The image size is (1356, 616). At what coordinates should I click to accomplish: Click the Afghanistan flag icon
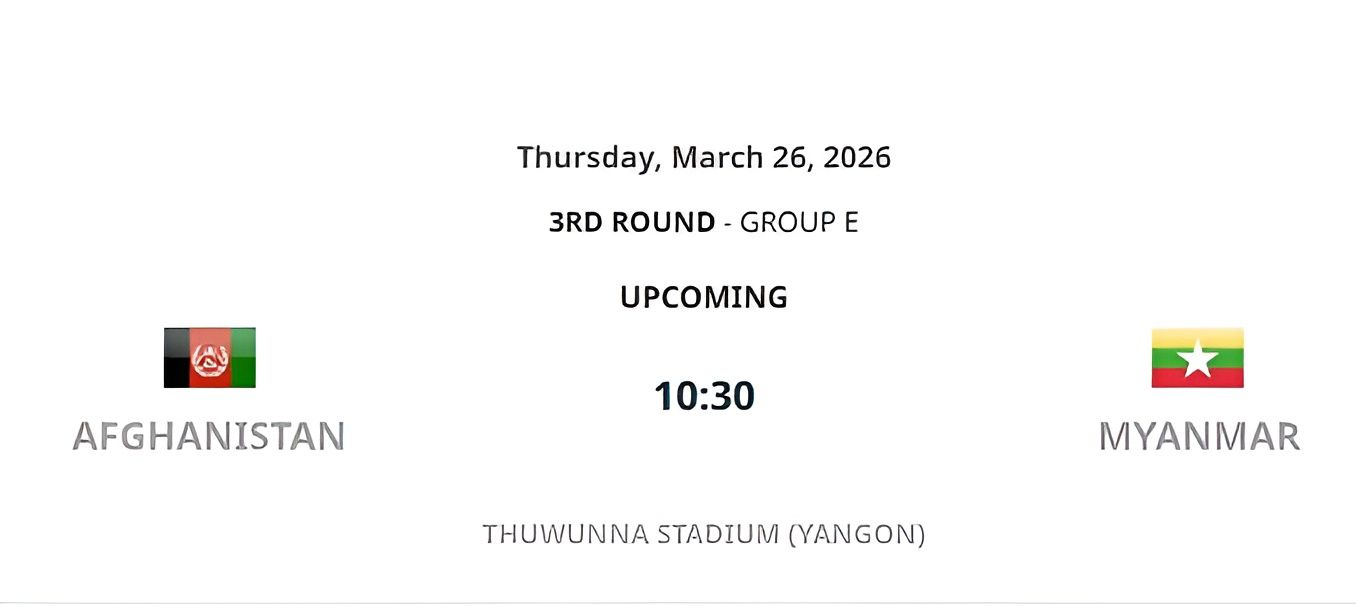[209, 358]
